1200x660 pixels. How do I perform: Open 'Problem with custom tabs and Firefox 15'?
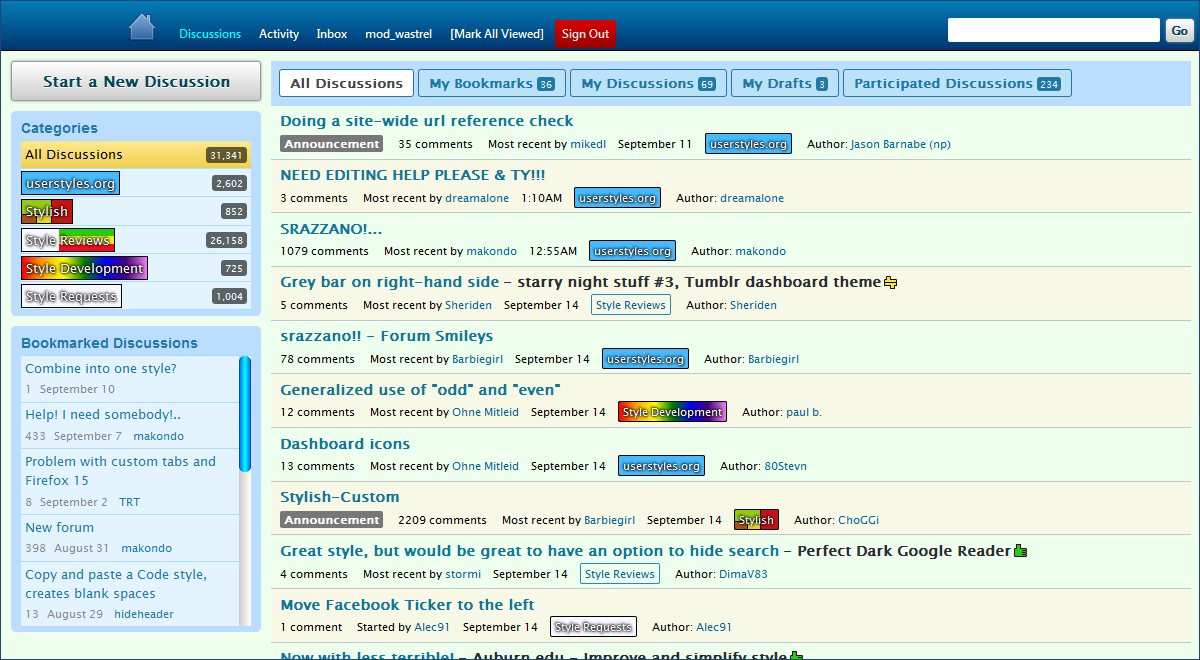[120, 471]
